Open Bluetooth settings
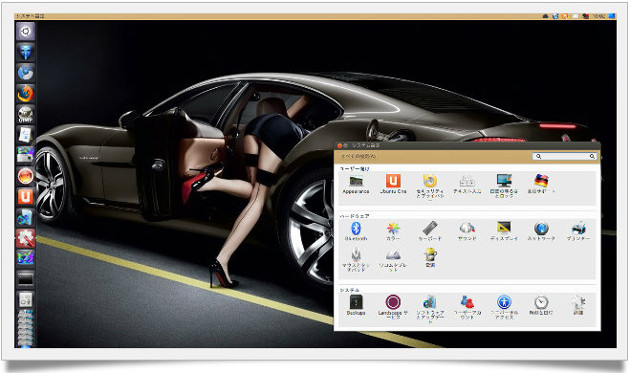The height and width of the screenshot is (373, 630). pyautogui.click(x=356, y=232)
